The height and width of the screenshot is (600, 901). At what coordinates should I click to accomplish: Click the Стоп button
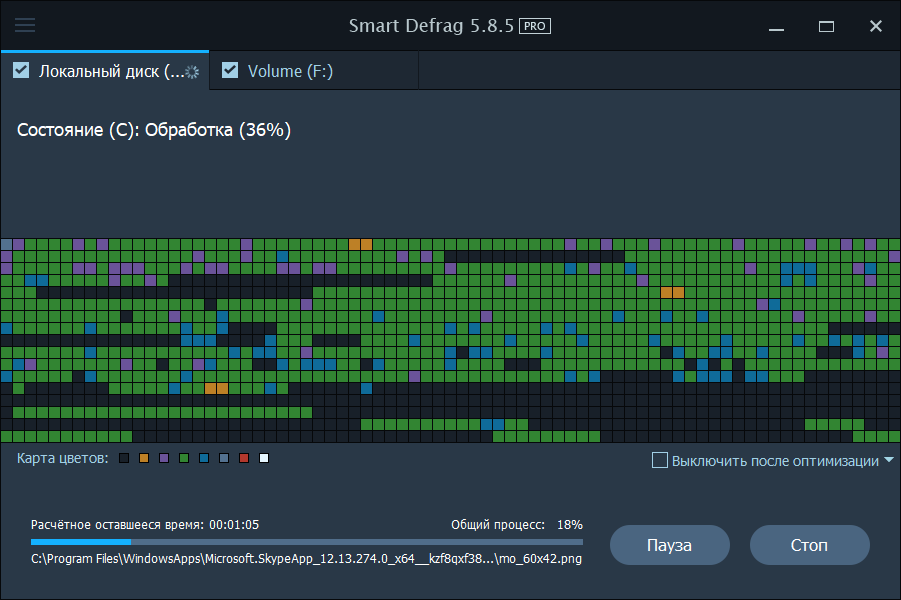(x=809, y=545)
